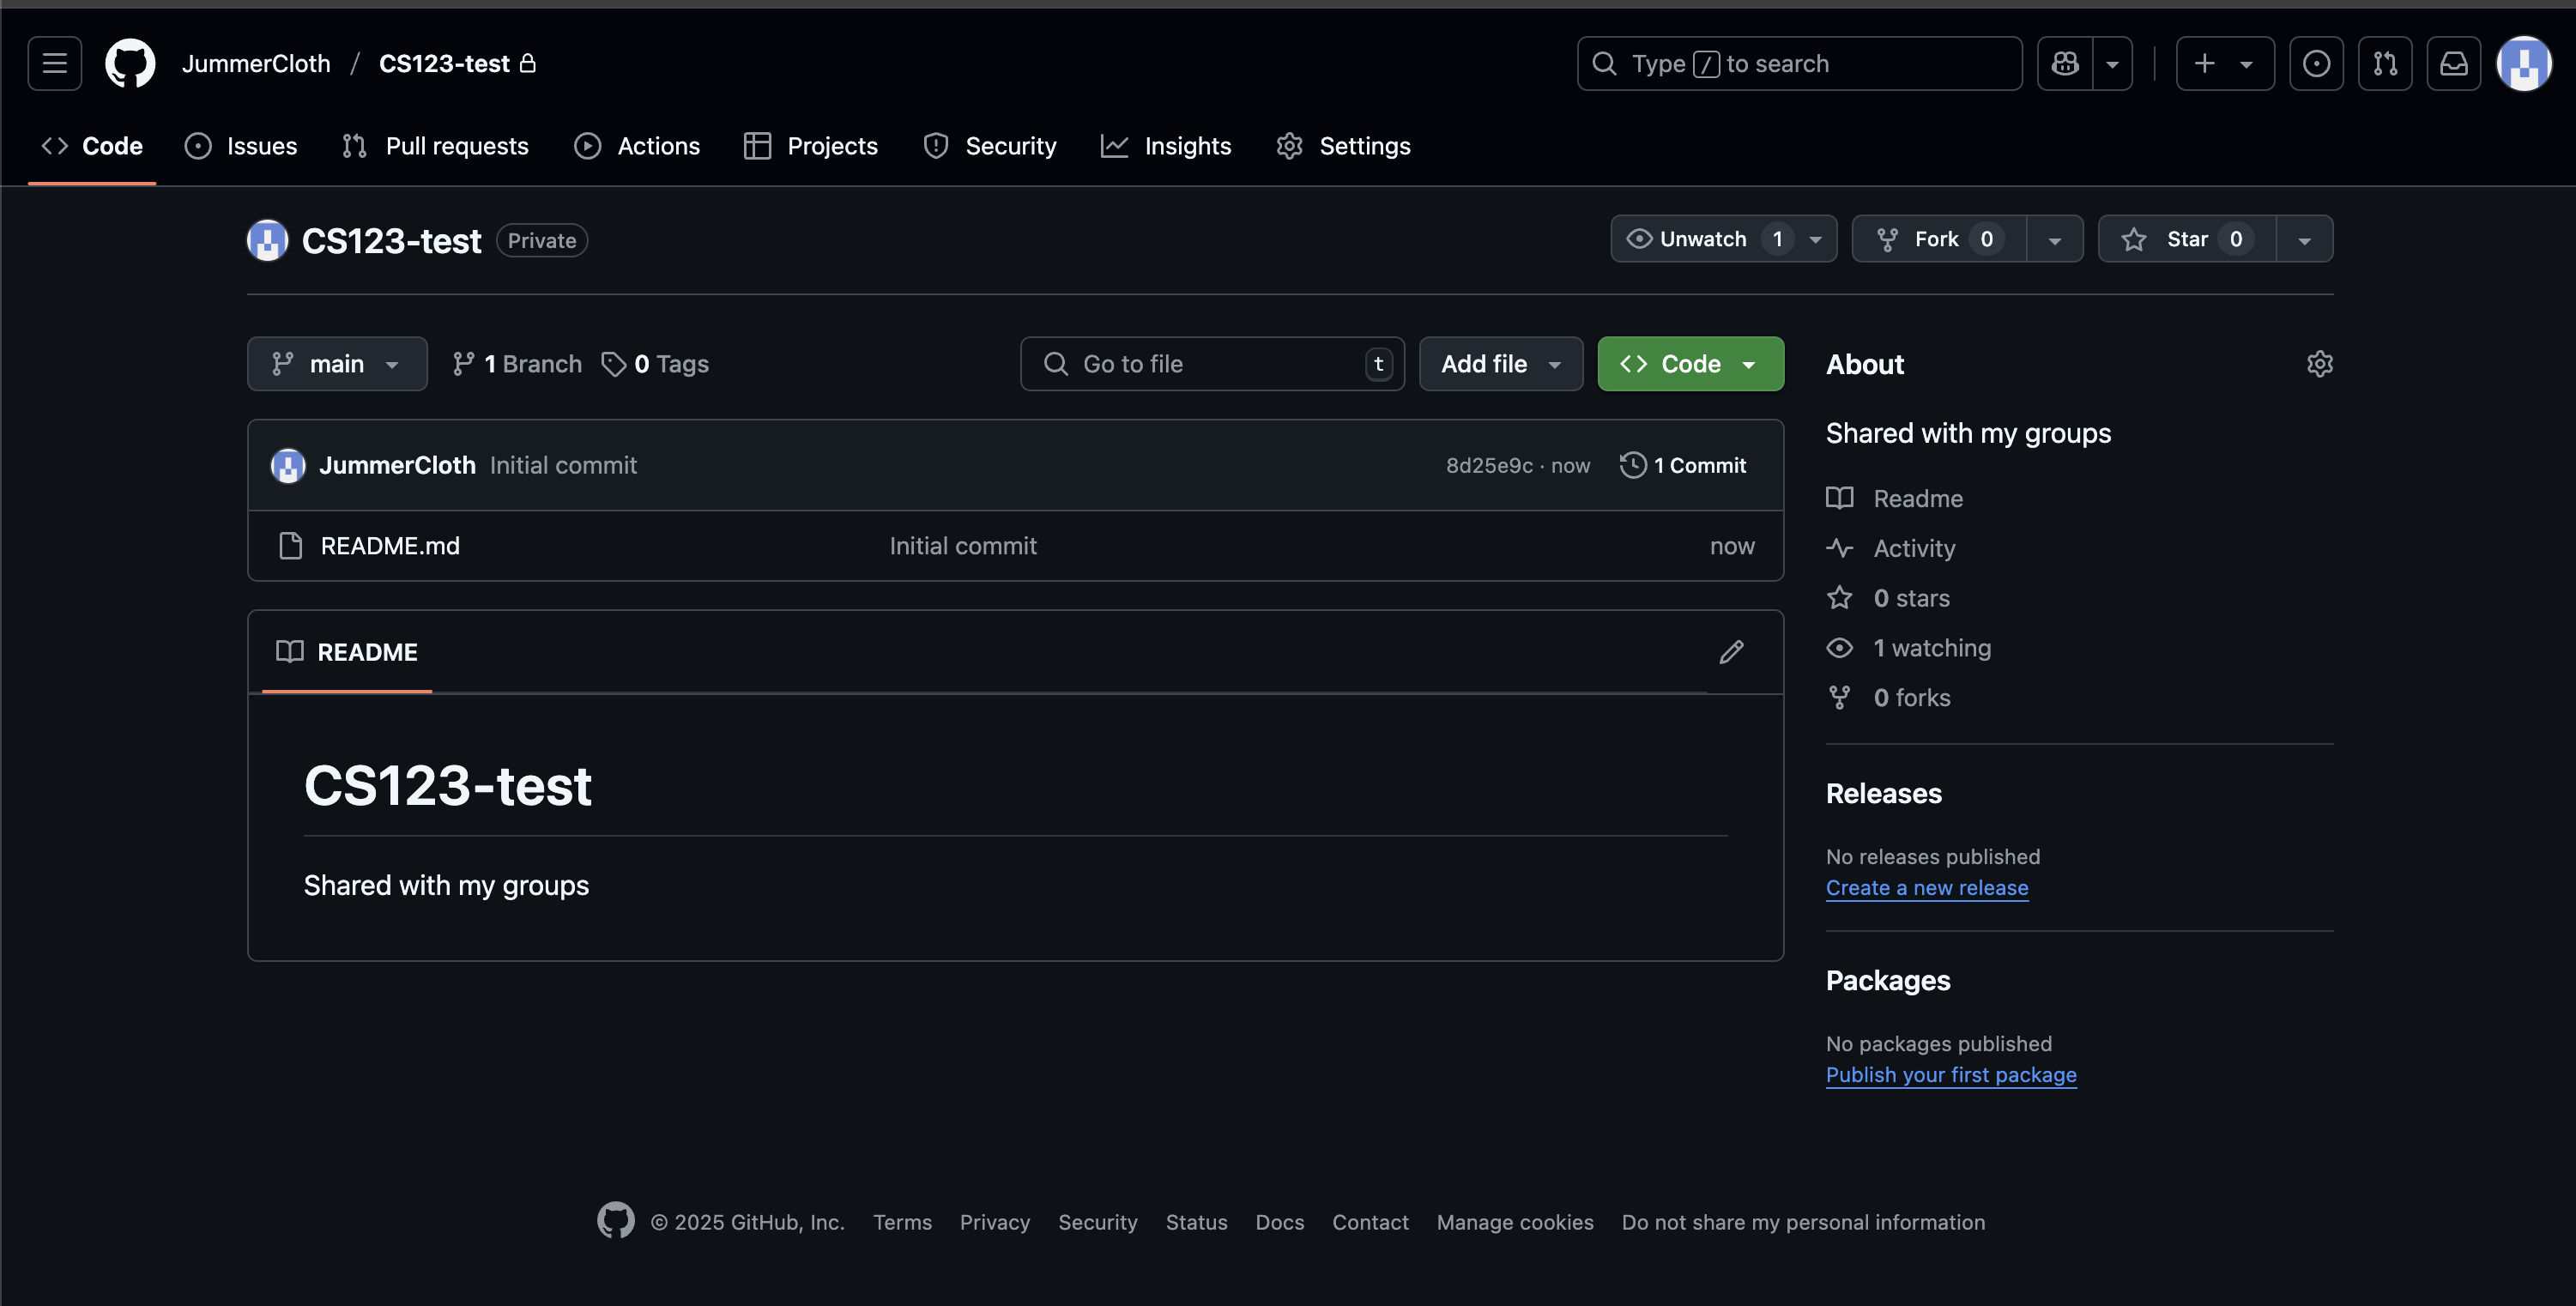This screenshot has width=2576, height=1306.
Task: Expand the Fork options dropdown arrow
Action: click(x=2055, y=240)
